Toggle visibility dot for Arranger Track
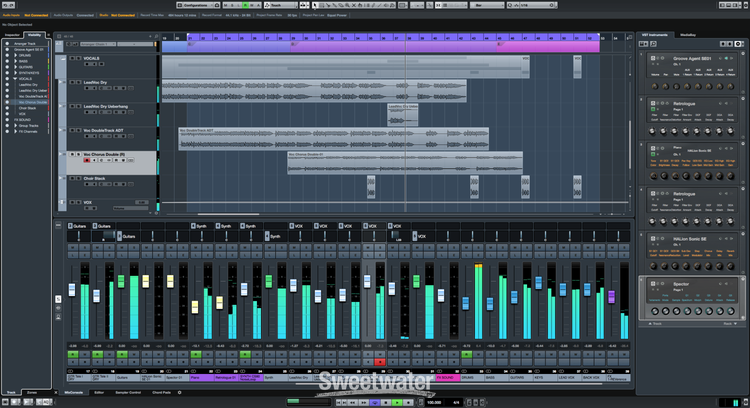This screenshot has width=750, height=408. coord(7,44)
